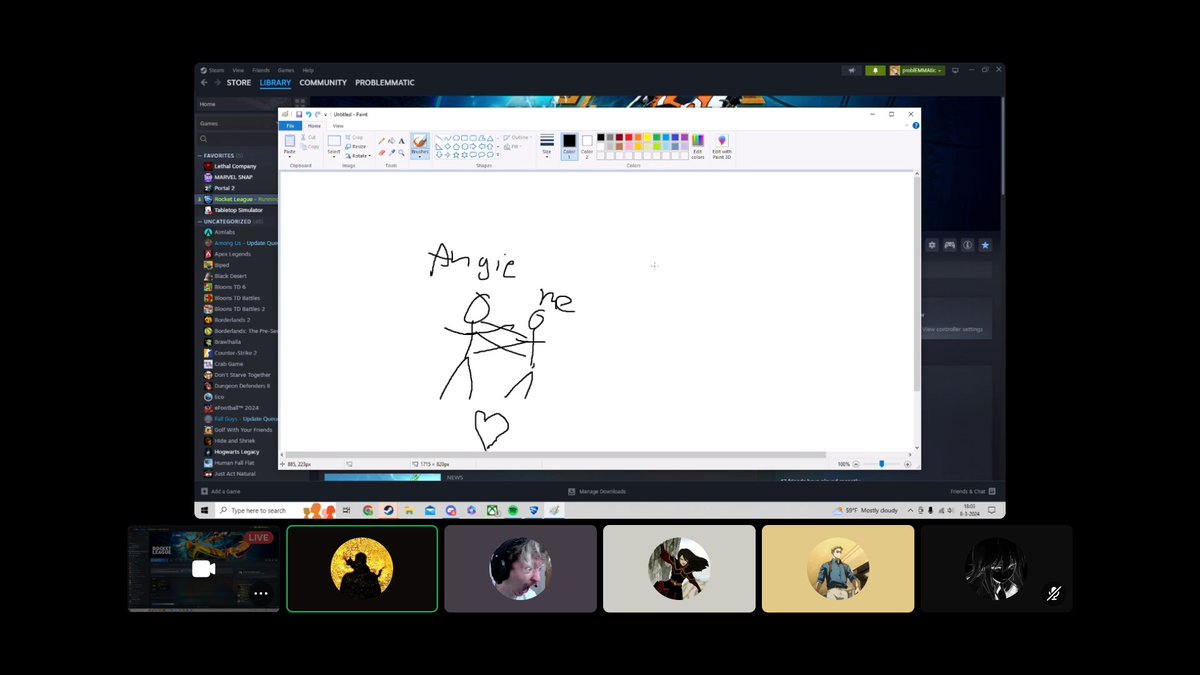The image size is (1200, 675).
Task: Select the Magnifier tool
Action: point(400,152)
